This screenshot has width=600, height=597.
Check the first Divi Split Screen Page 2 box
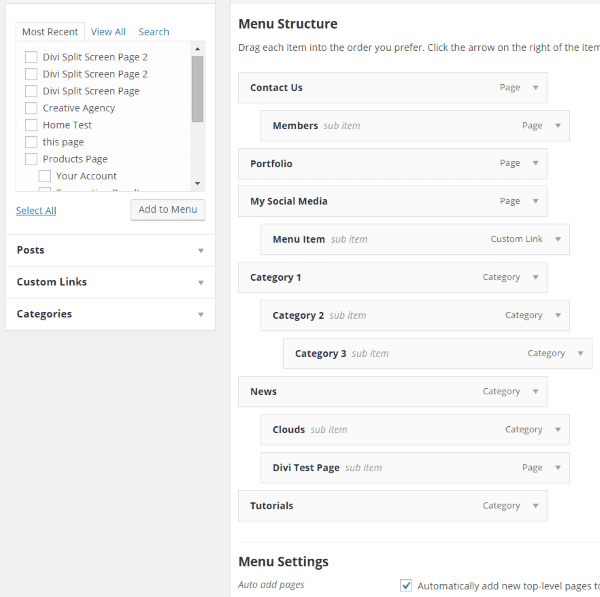click(x=31, y=57)
